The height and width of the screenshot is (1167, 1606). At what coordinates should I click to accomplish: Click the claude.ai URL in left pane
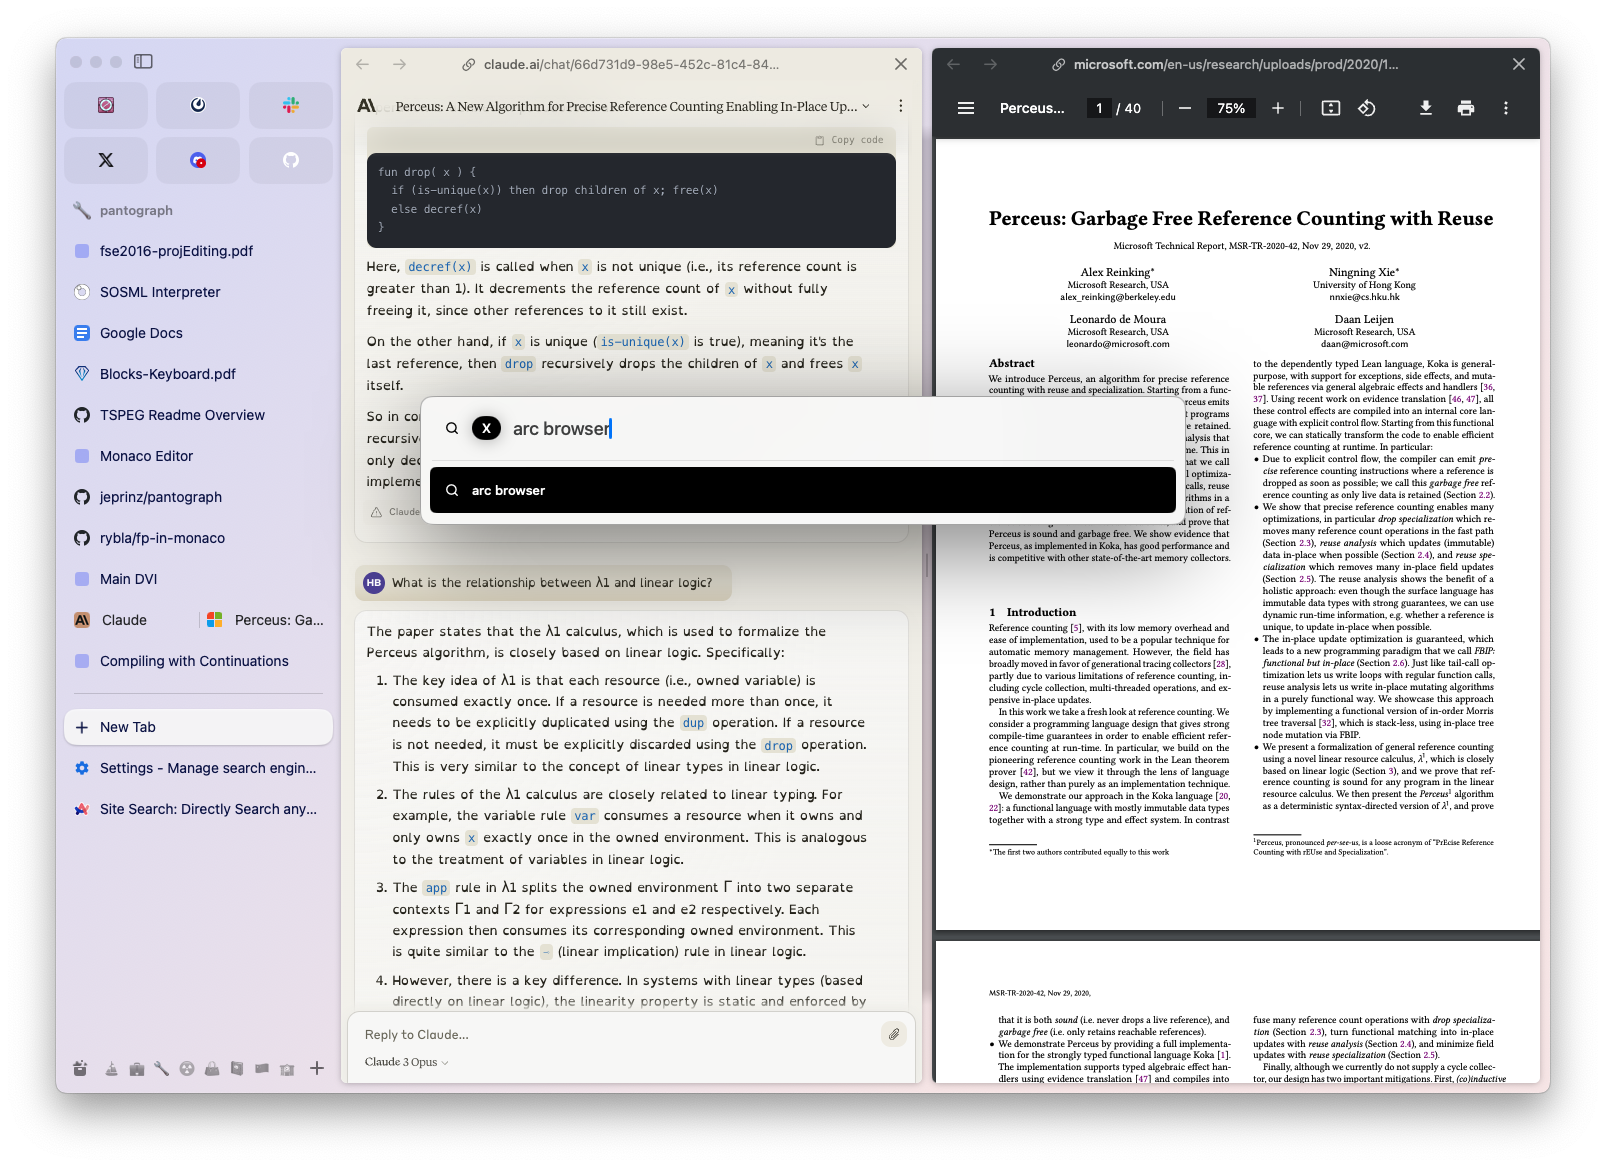631,64
